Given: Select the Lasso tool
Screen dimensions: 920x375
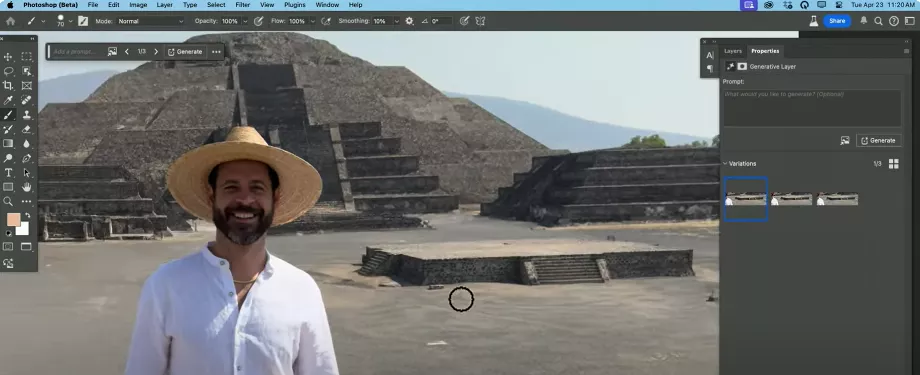Looking at the screenshot, I should pyautogui.click(x=8, y=71).
